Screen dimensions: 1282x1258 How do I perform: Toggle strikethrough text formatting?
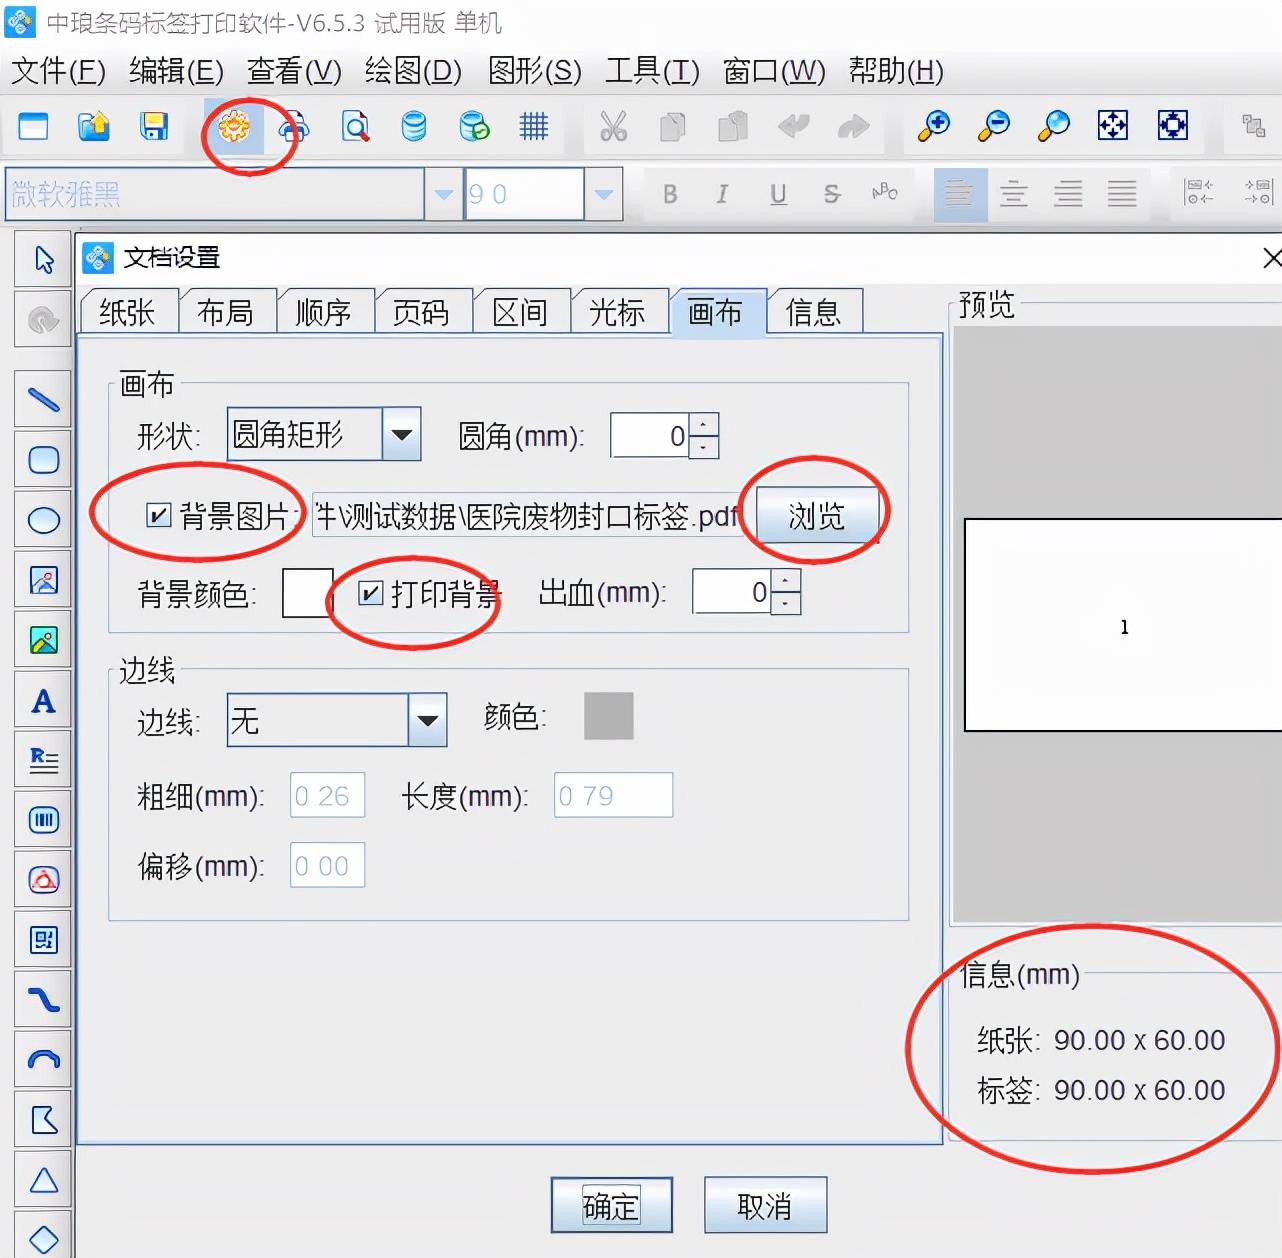(x=832, y=194)
